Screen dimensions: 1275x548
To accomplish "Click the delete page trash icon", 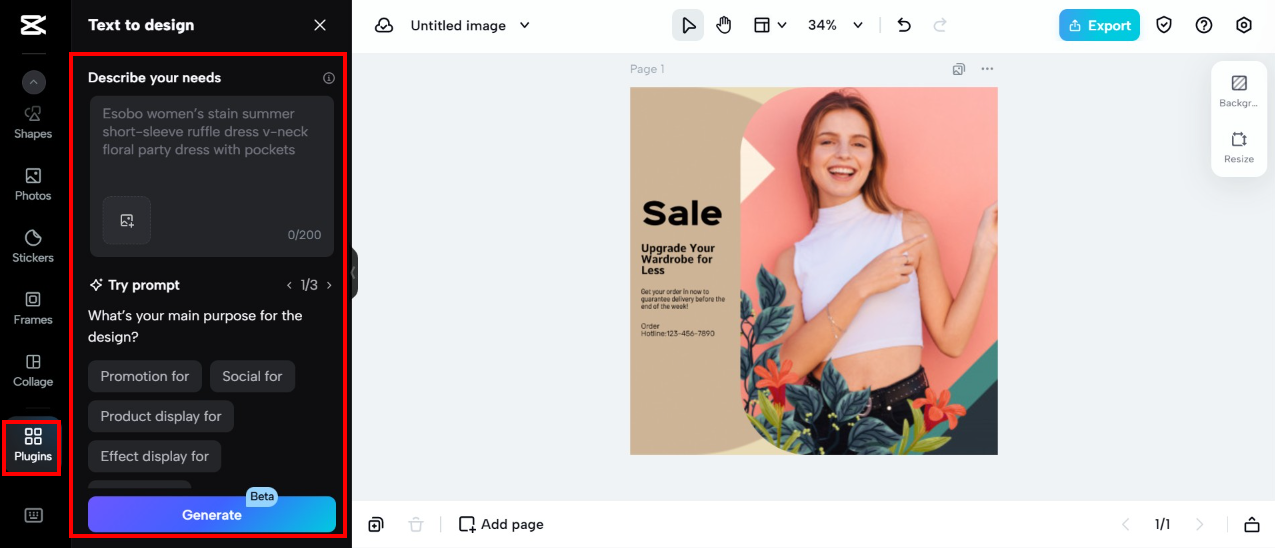I will coord(416,524).
